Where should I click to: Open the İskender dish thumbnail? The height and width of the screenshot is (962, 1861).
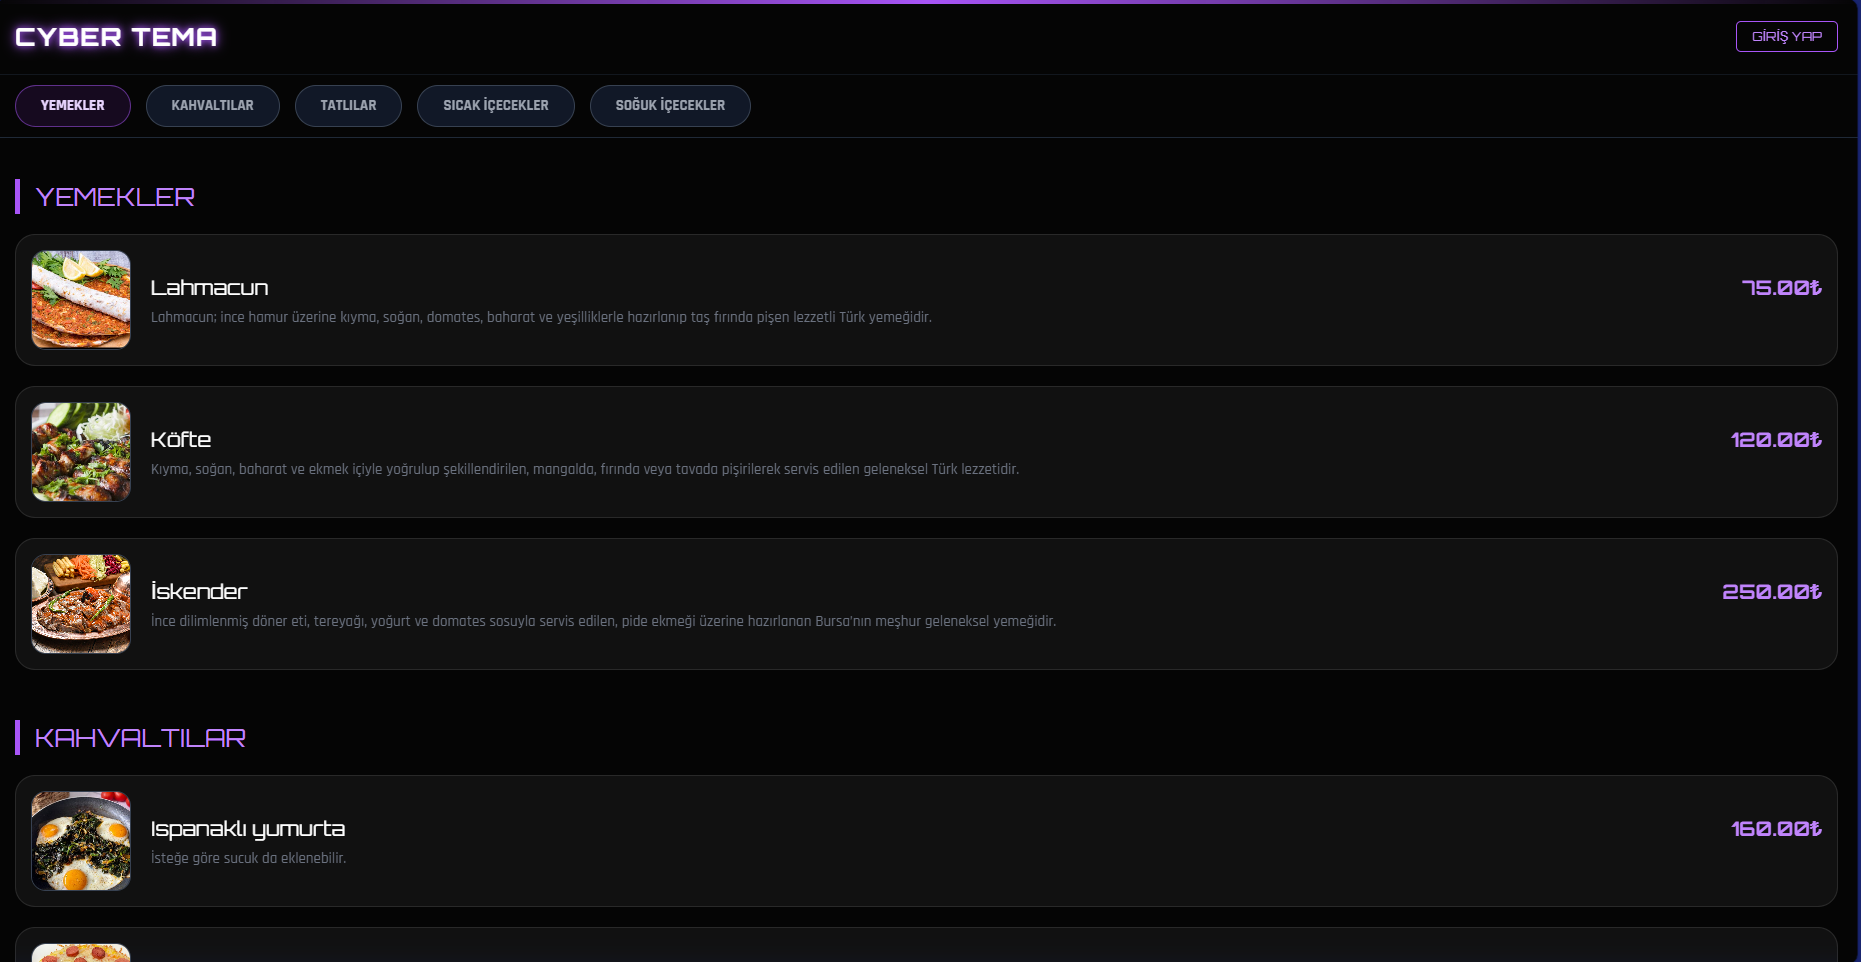tap(80, 604)
